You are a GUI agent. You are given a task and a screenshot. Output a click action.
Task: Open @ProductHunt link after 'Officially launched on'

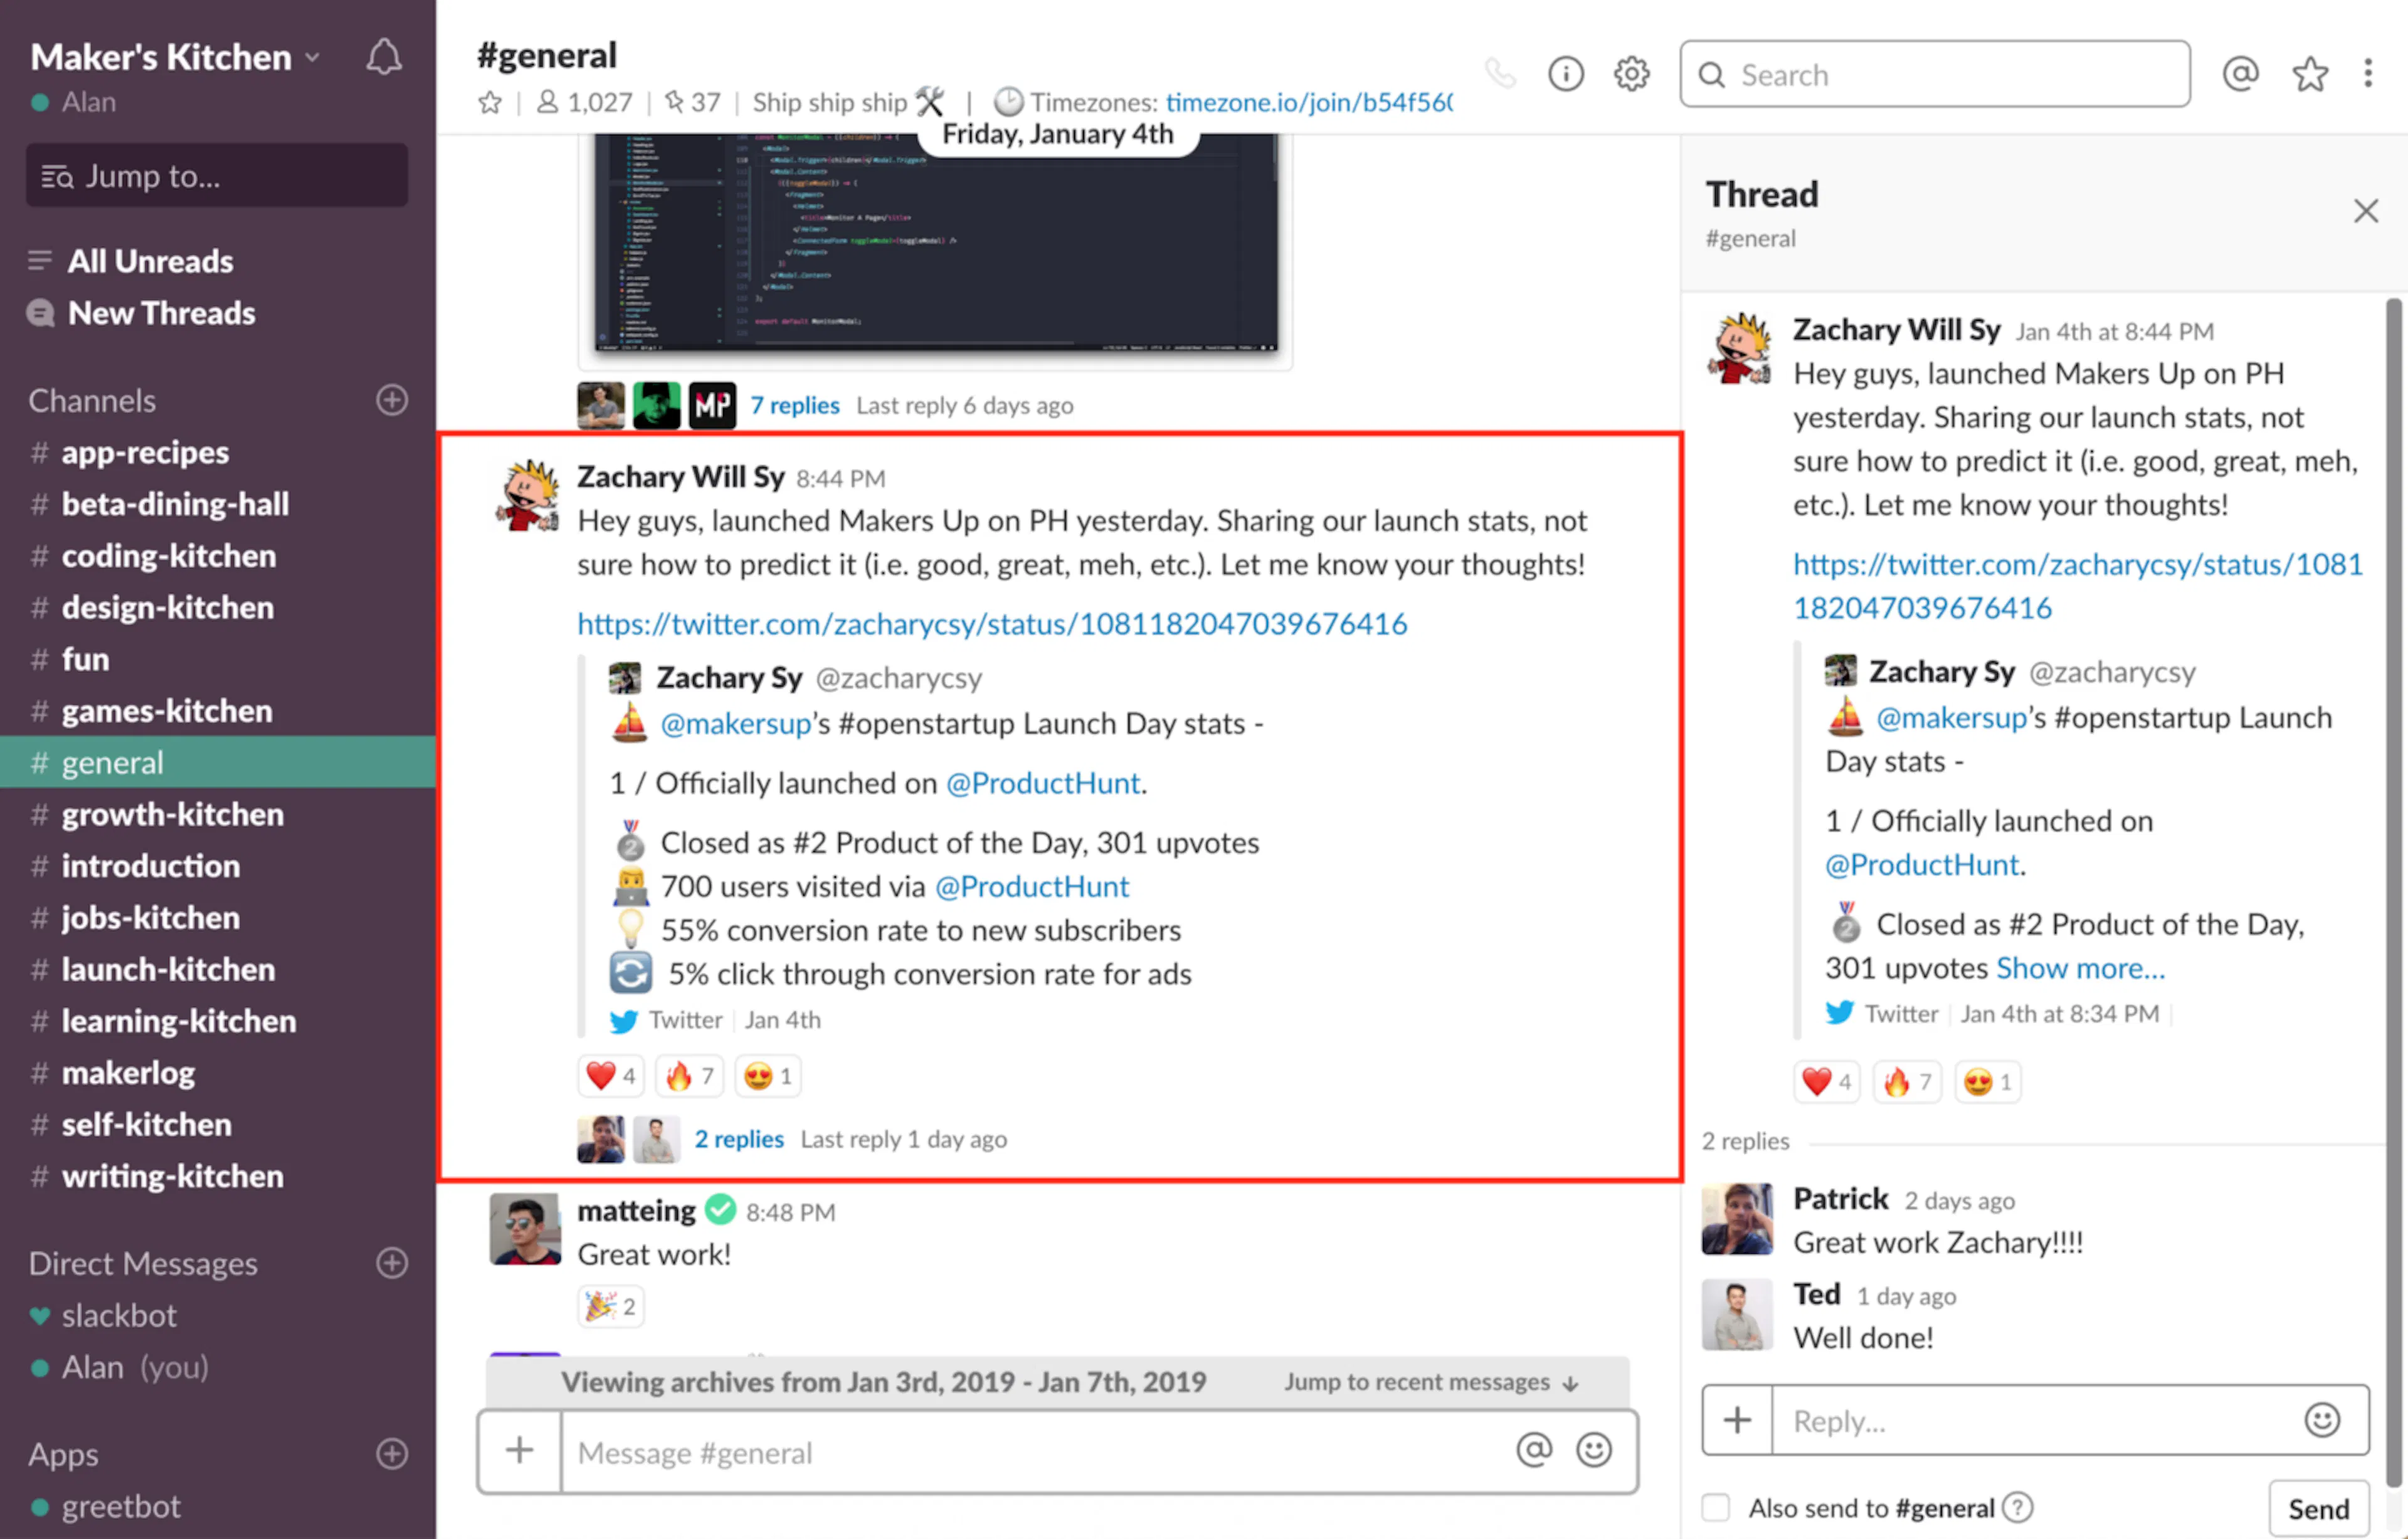point(1043,783)
